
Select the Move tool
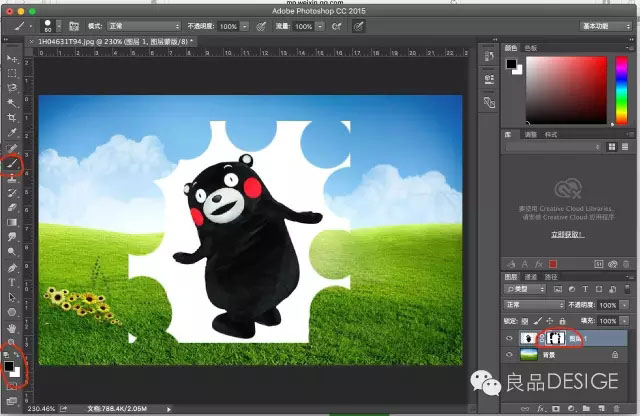(12, 58)
